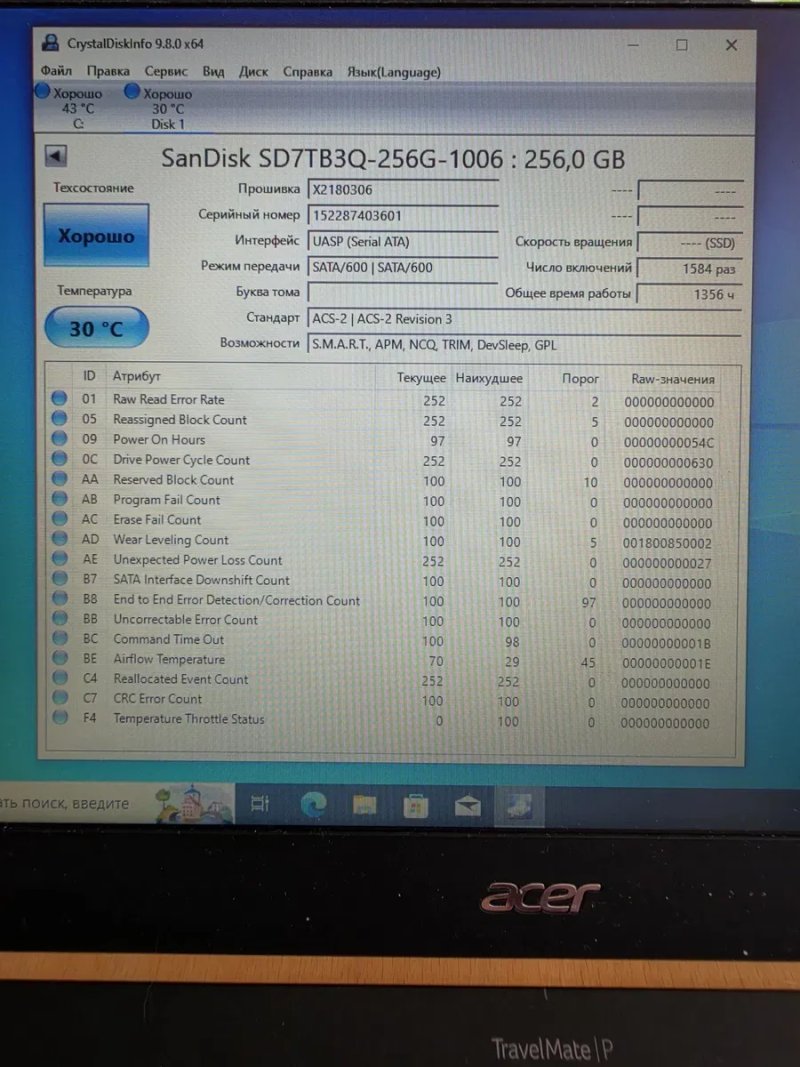The height and width of the screenshot is (1067, 800).
Task: Open the Файл menu
Action: click(x=56, y=71)
